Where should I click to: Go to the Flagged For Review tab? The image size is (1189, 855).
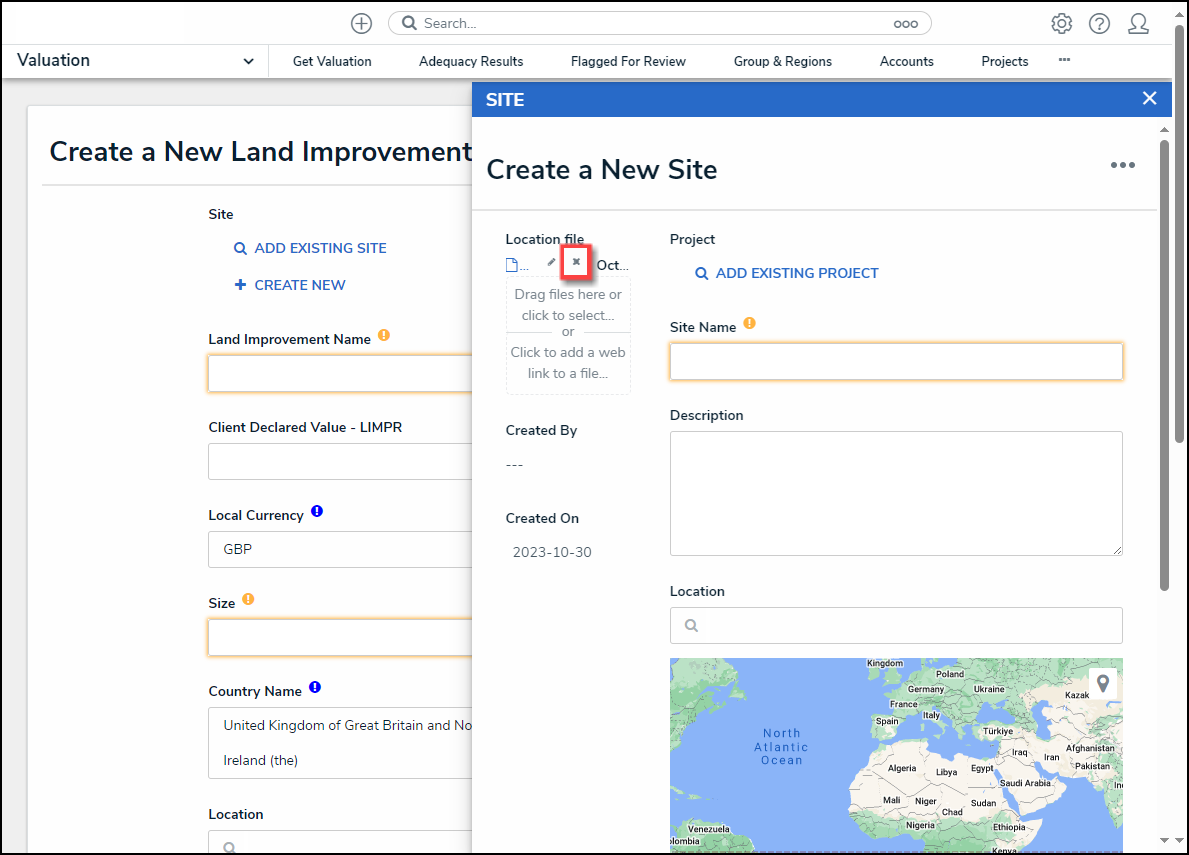coord(628,61)
